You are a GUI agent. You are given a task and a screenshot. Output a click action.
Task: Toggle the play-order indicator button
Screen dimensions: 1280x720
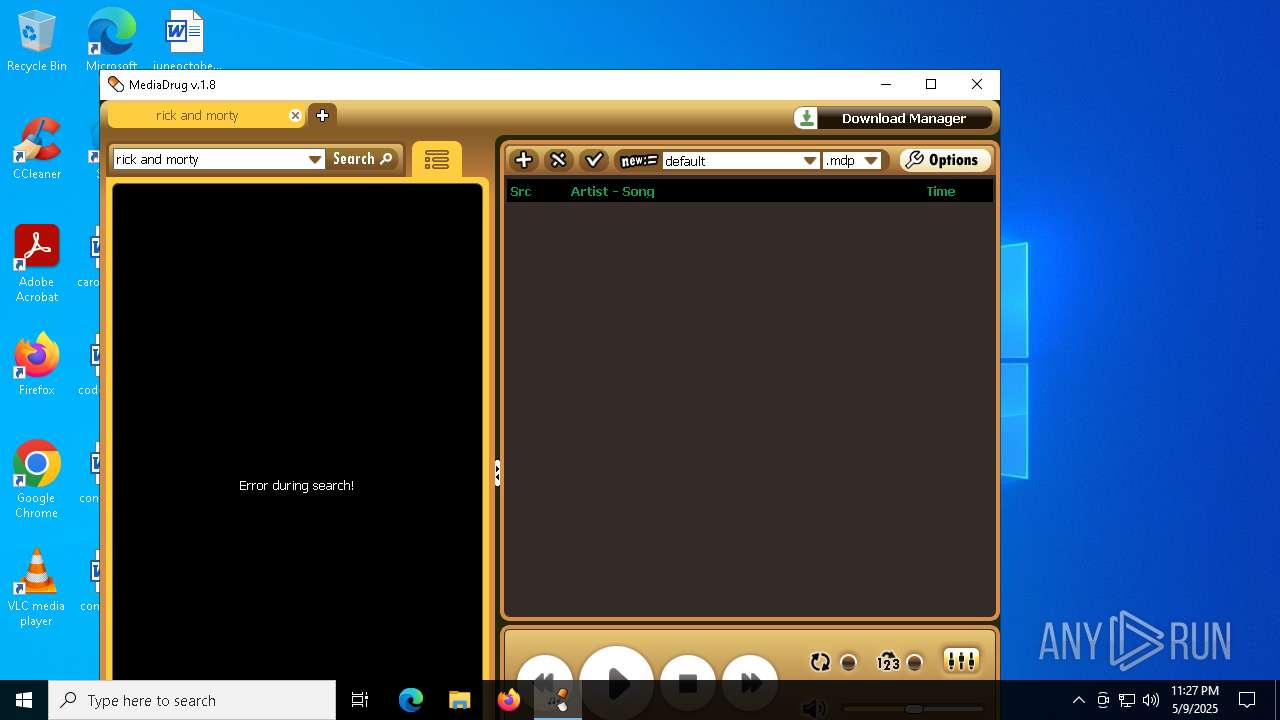coord(914,662)
